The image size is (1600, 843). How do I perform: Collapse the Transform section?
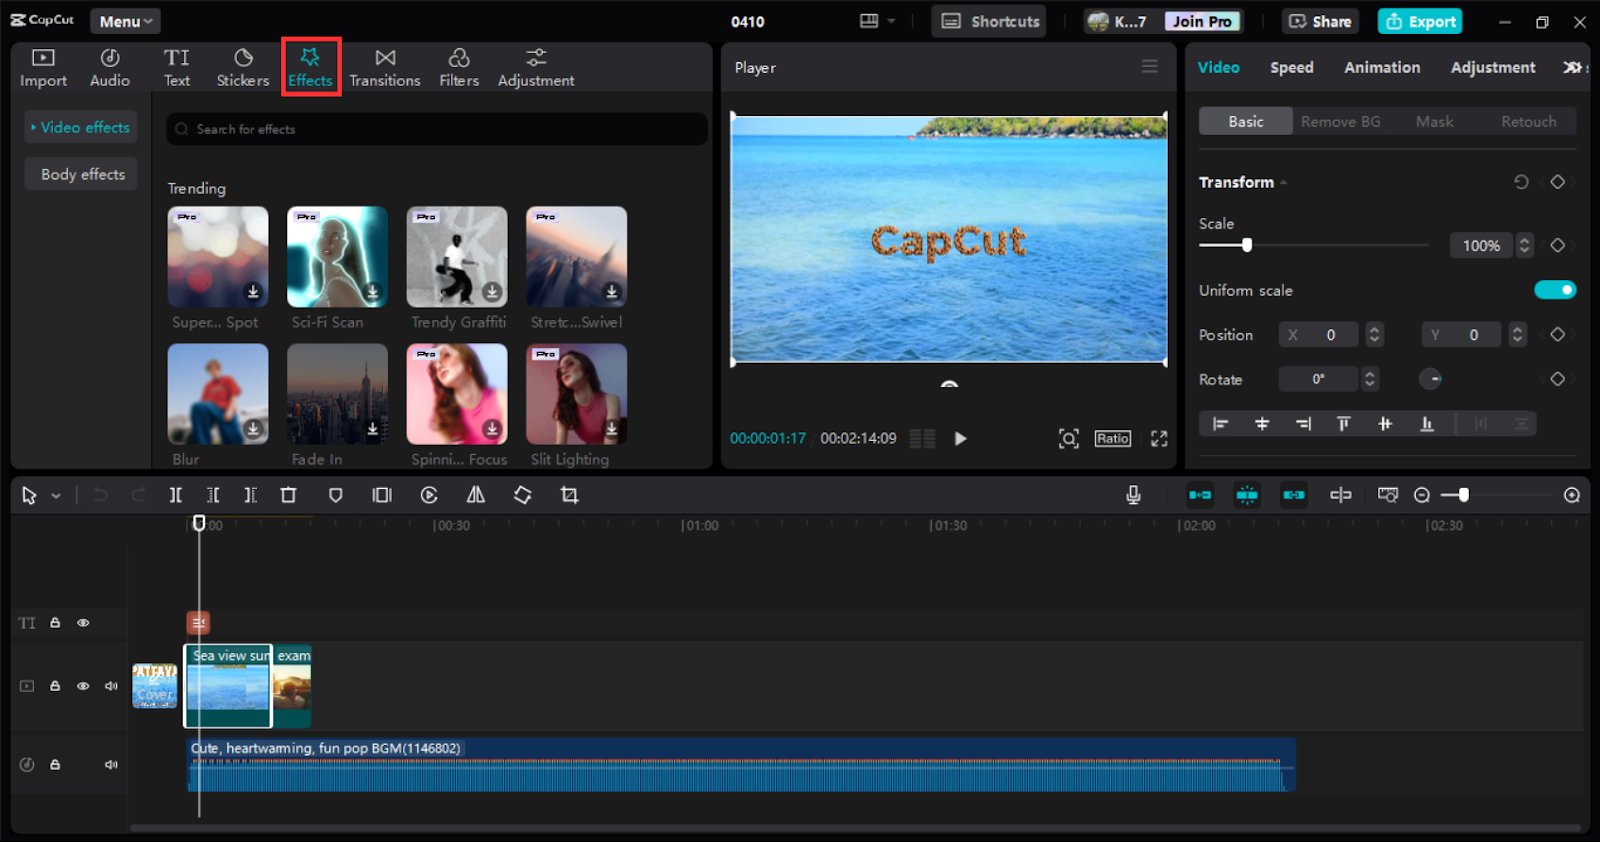(x=1283, y=182)
